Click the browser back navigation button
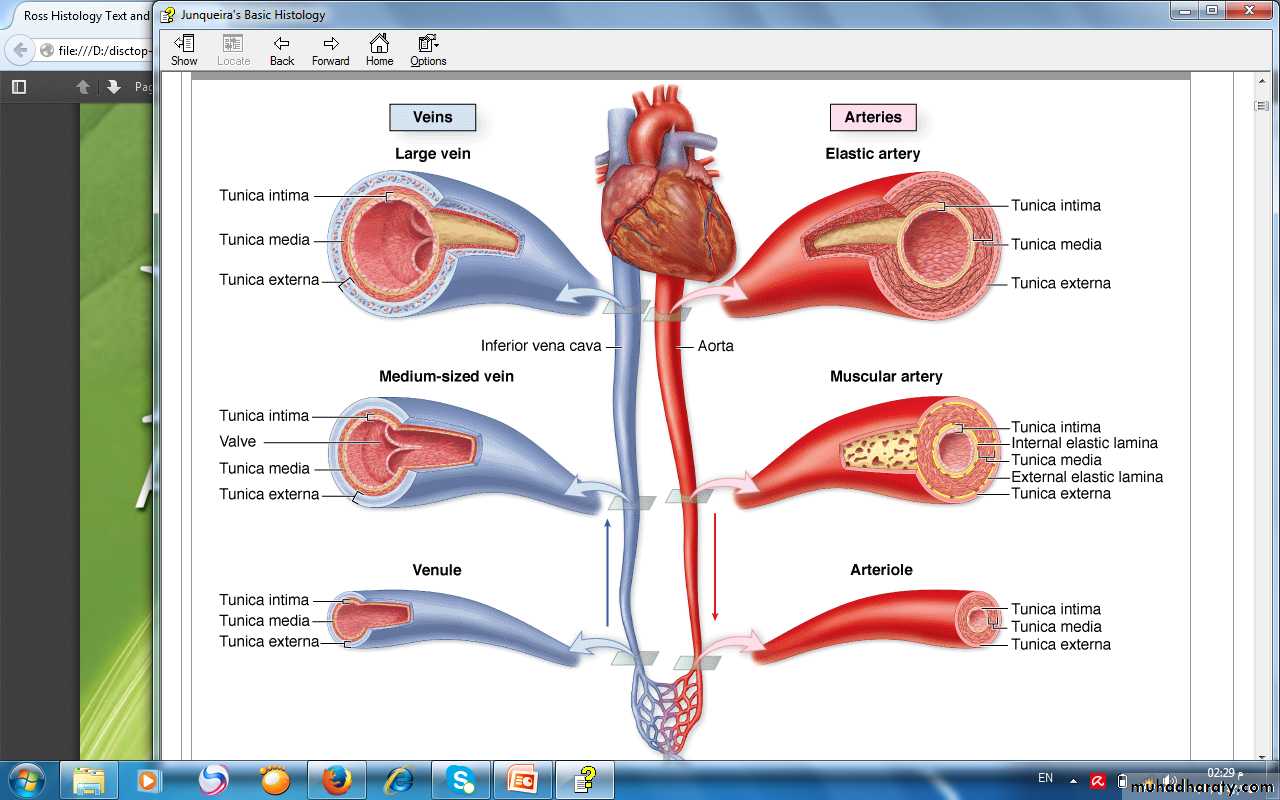The image size is (1280, 800). point(20,50)
